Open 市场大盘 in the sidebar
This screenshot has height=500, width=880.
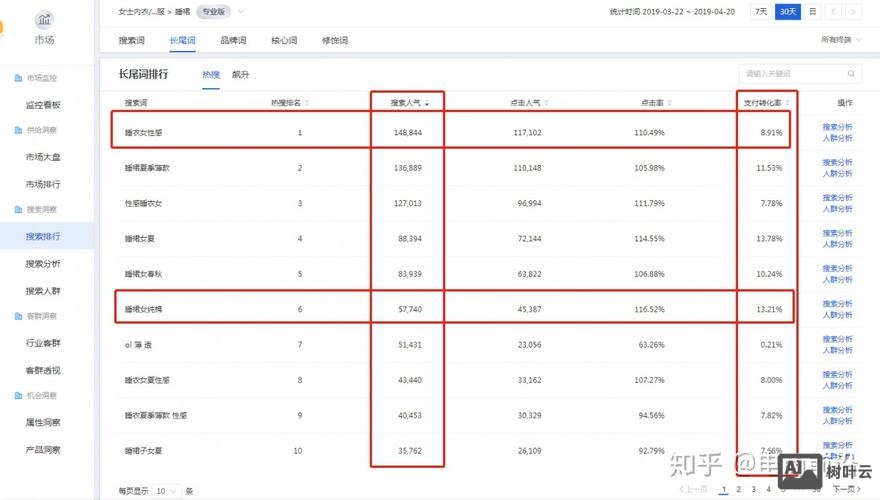click(x=43, y=157)
